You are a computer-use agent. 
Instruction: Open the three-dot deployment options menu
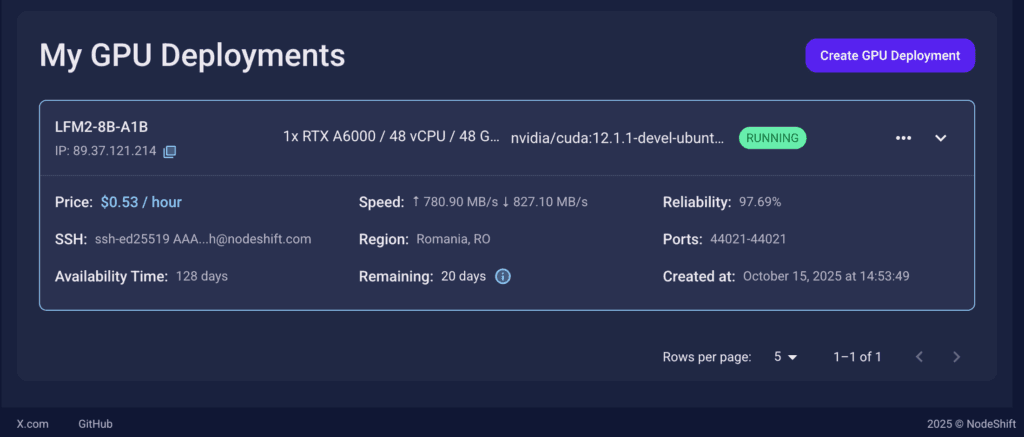click(x=903, y=138)
